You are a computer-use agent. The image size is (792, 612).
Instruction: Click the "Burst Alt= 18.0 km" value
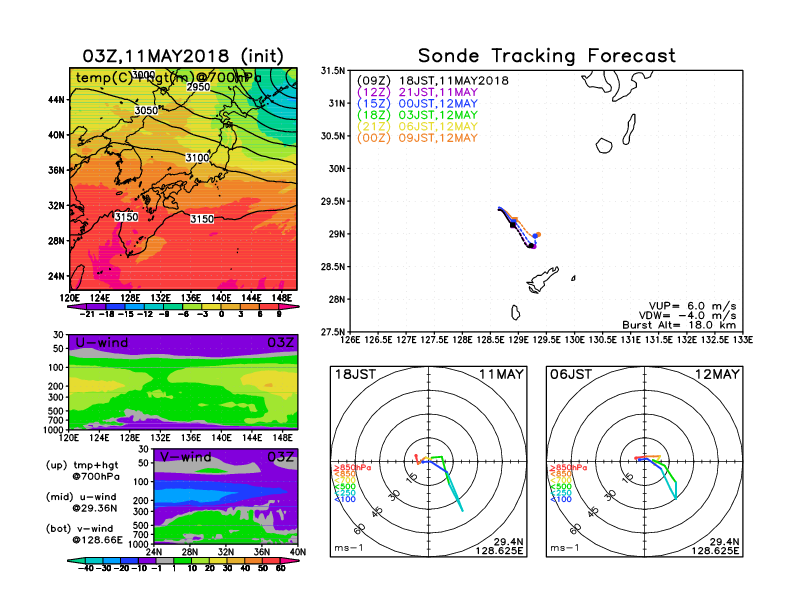click(x=679, y=325)
